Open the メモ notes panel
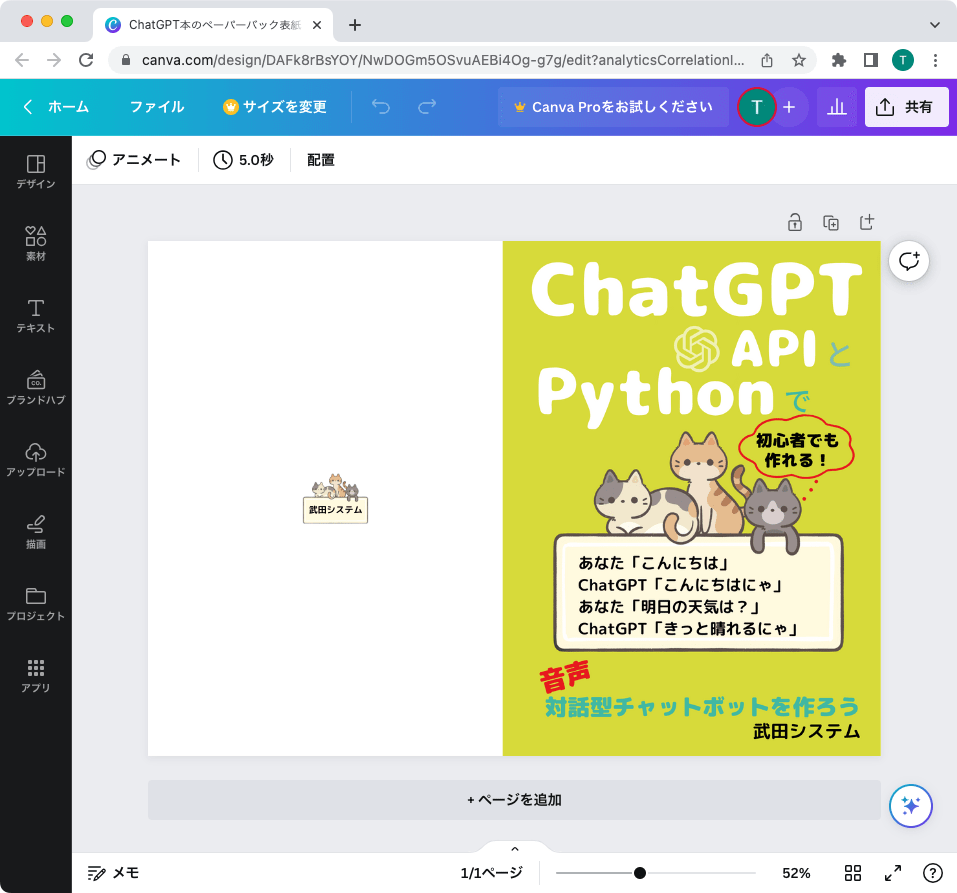Screen dimensions: 957x893 pyautogui.click(x=114, y=873)
